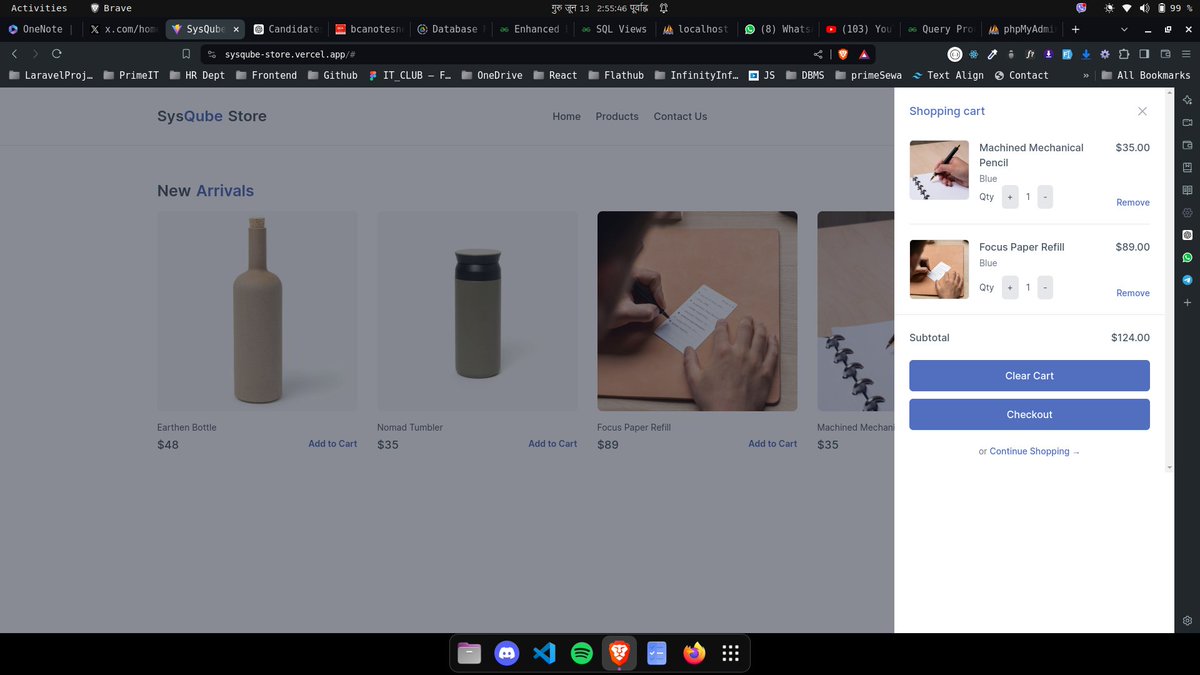Open a new browser tab
Viewport: 1200px width, 675px height.
point(1075,29)
